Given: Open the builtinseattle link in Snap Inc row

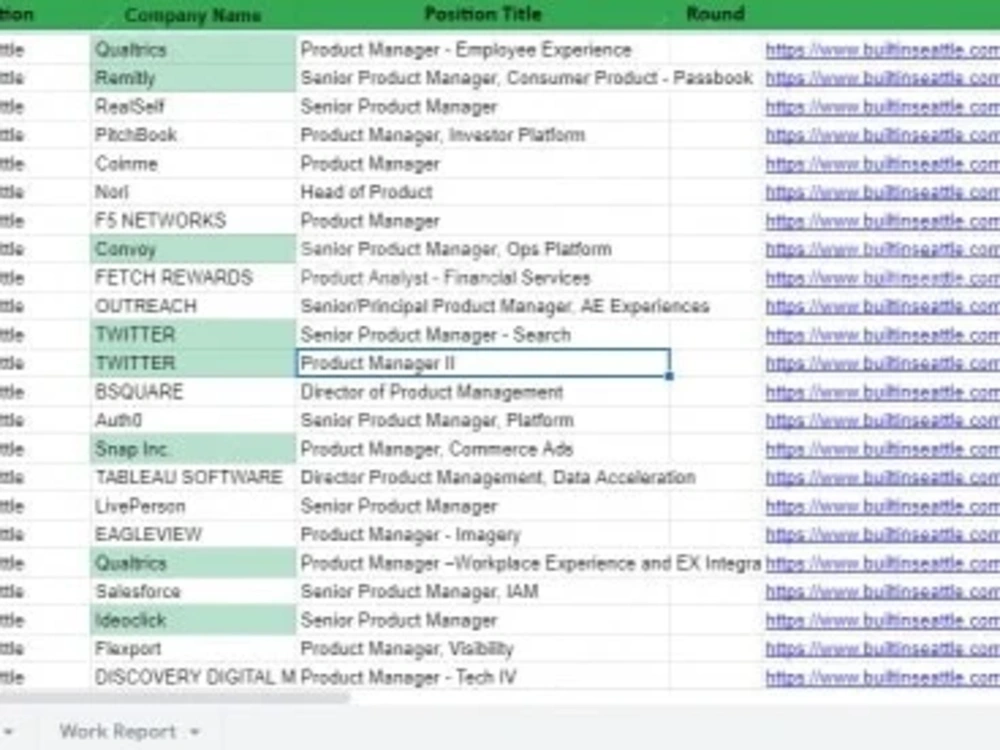Looking at the screenshot, I should pos(883,449).
